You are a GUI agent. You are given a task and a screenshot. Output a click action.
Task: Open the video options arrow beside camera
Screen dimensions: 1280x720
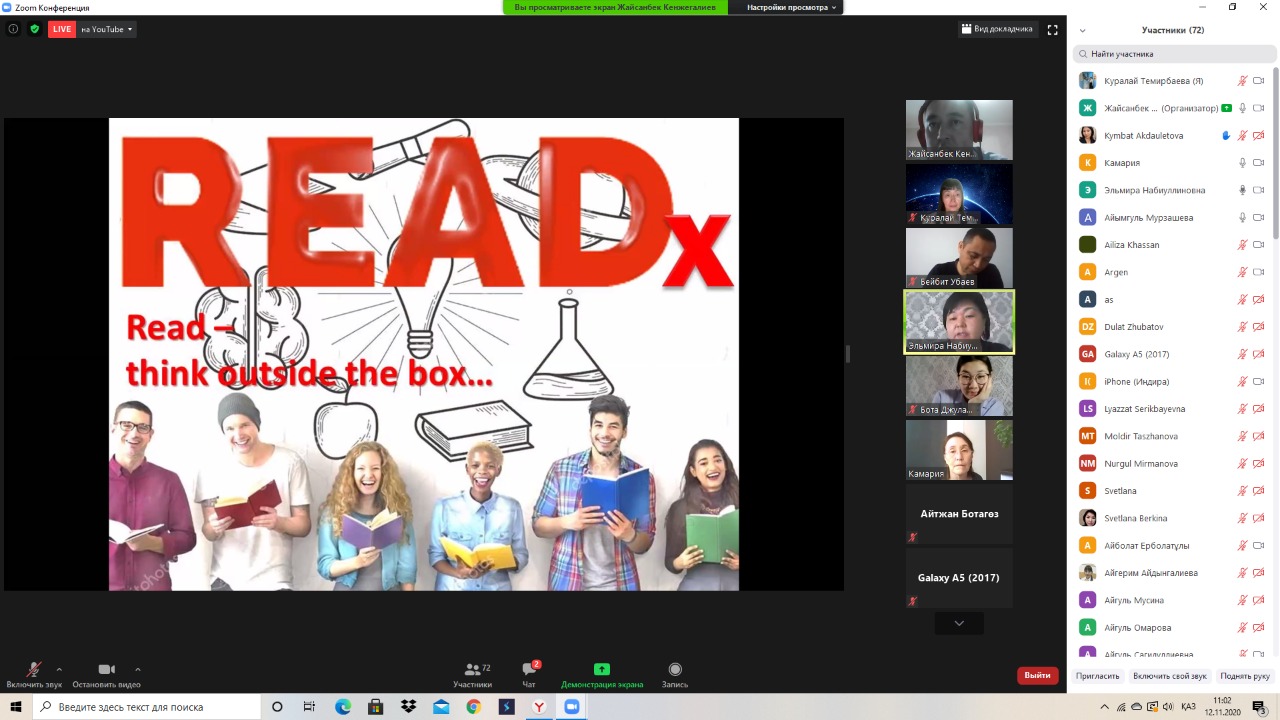coord(137,669)
